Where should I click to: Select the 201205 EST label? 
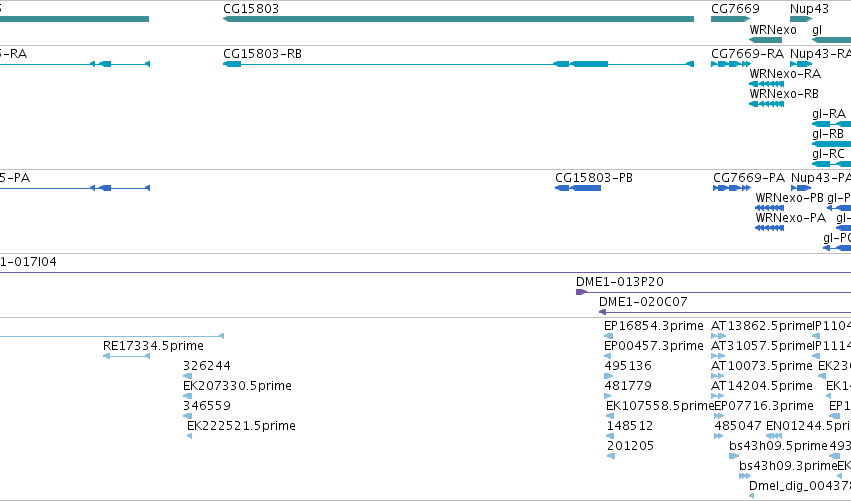[x=630, y=446]
